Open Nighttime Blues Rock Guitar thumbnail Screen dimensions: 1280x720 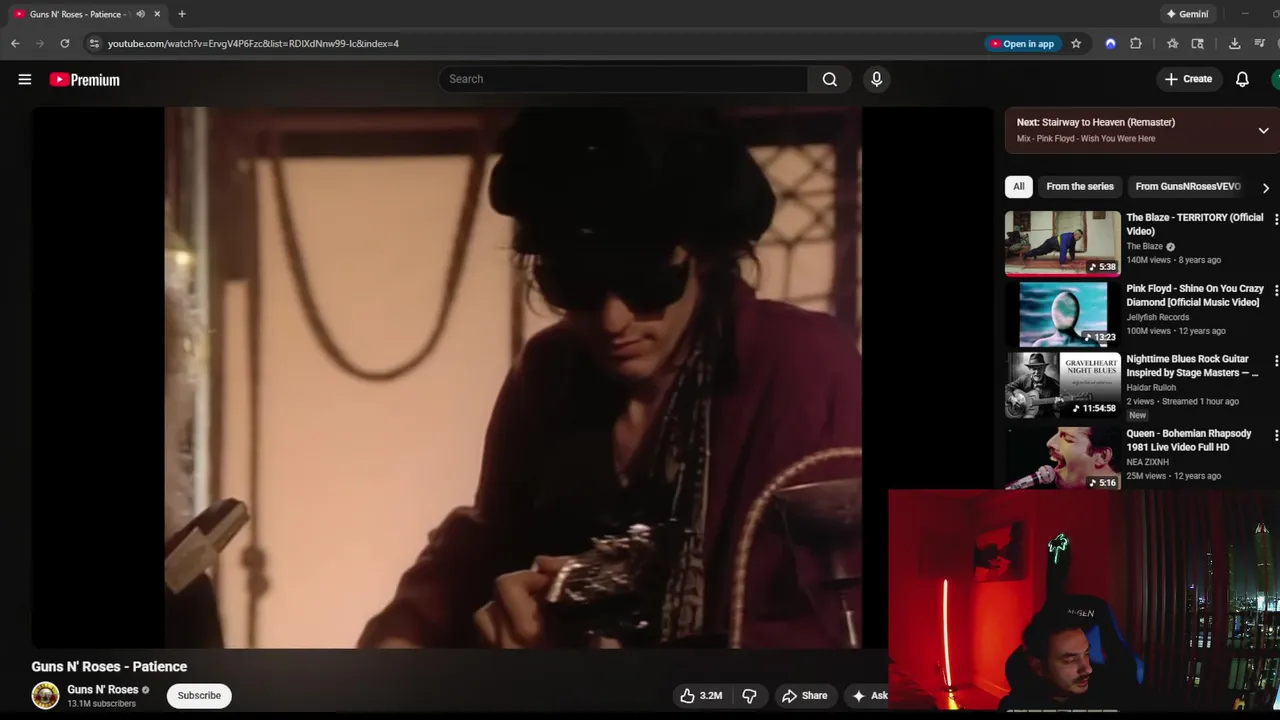coord(1063,384)
